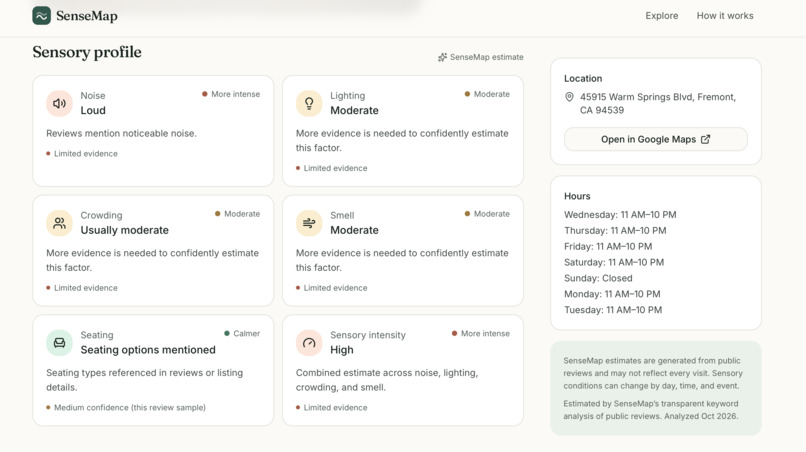Click the More intense badge on Noise card
The height and width of the screenshot is (452, 806).
[x=231, y=94]
